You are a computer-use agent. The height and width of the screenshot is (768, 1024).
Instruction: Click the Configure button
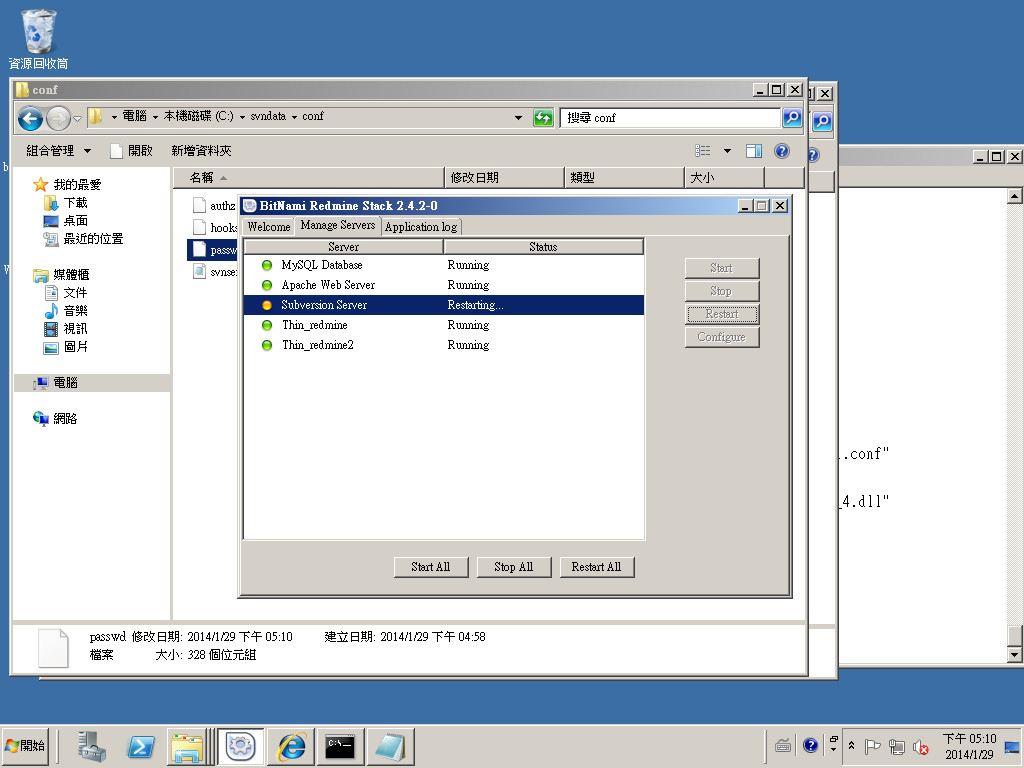coord(722,337)
